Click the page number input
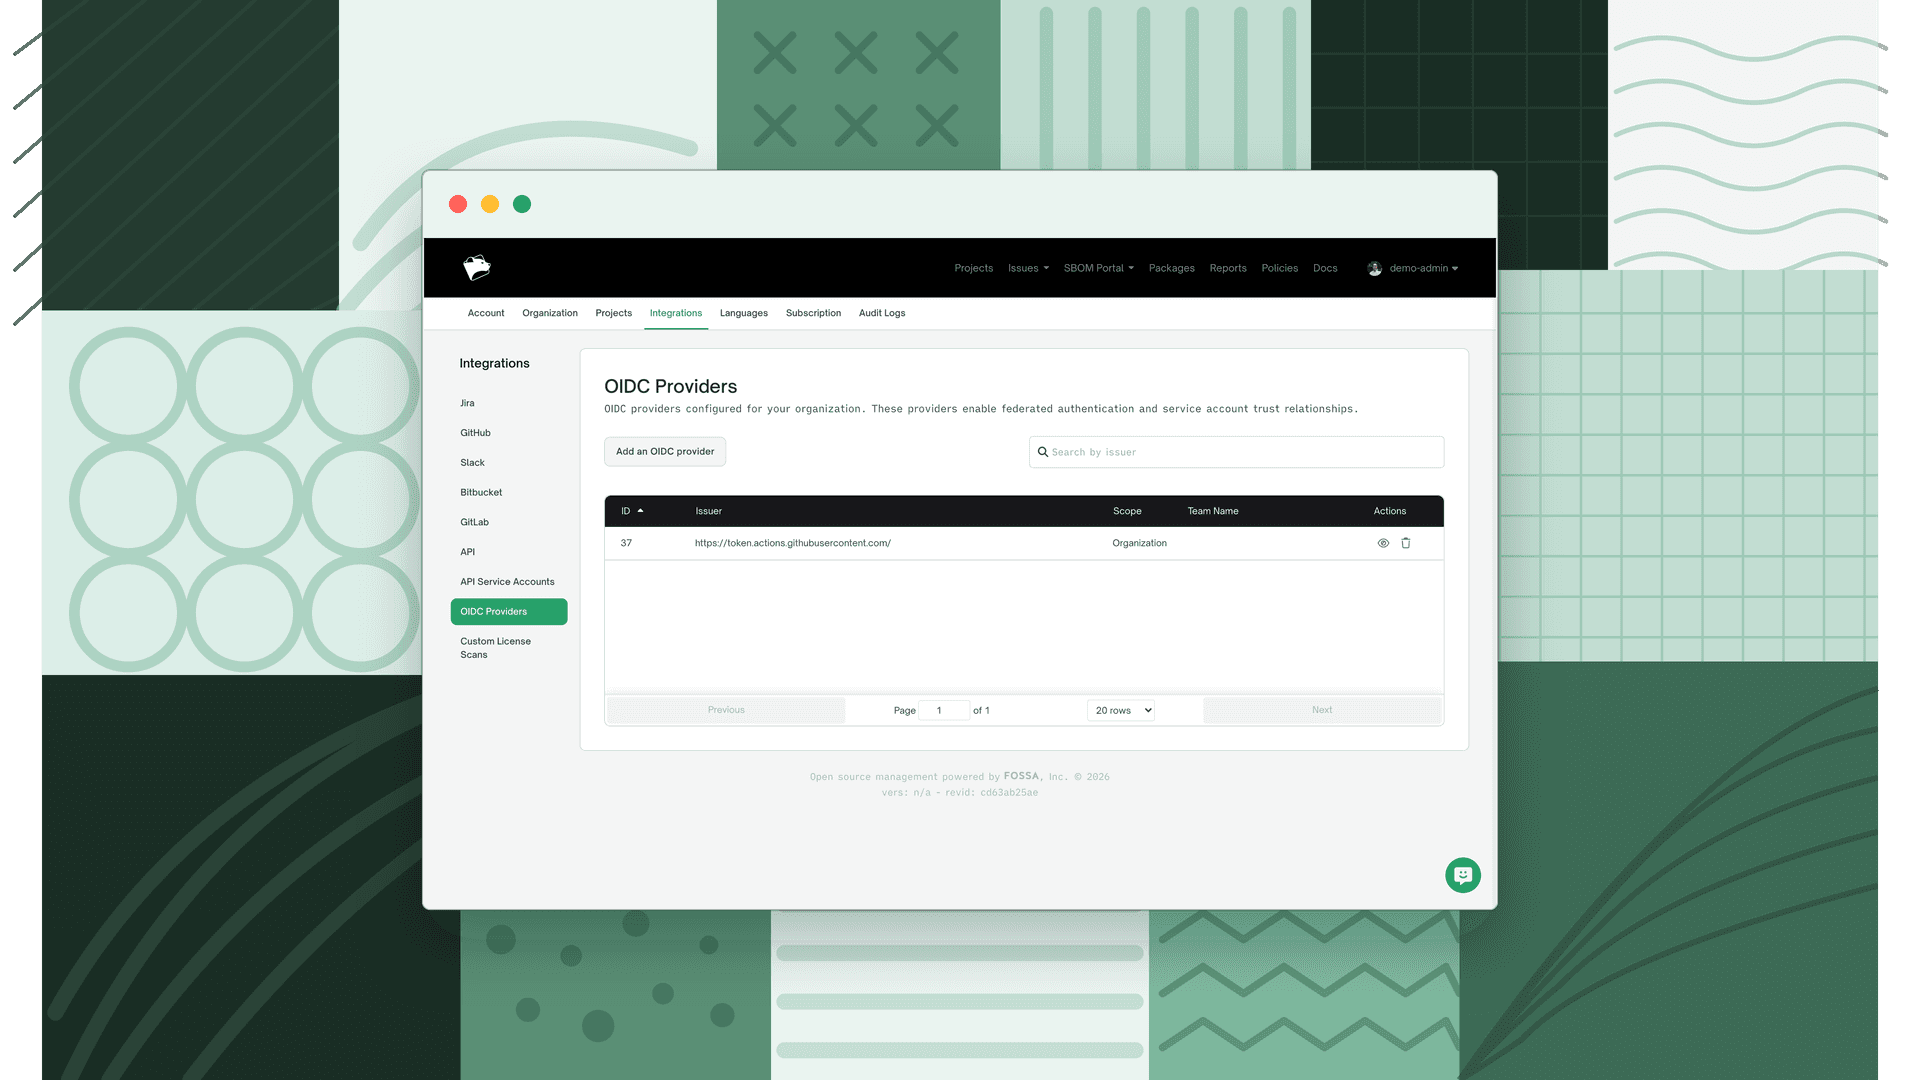 pyautogui.click(x=944, y=710)
